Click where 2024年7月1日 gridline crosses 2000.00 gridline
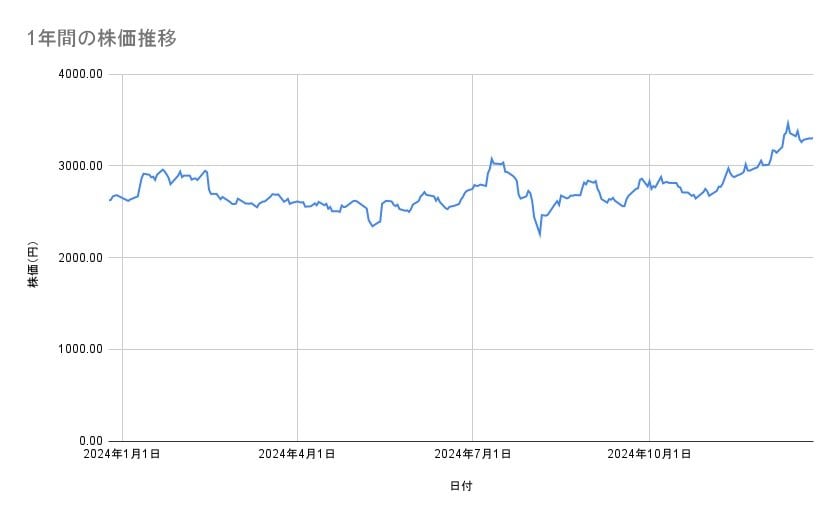This screenshot has height=519, width=839. [473, 257]
